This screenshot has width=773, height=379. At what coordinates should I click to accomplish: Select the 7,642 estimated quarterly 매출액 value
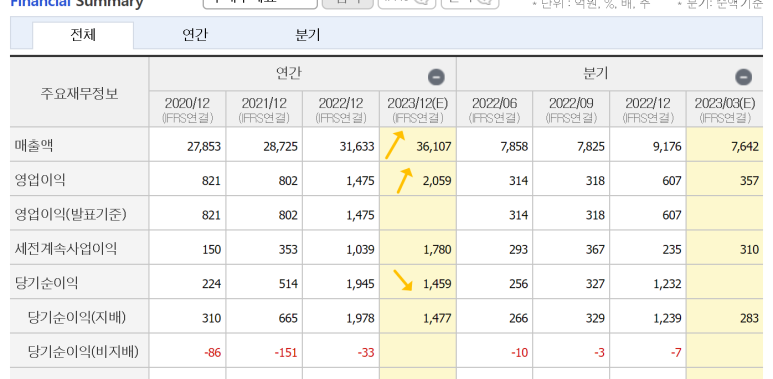click(x=744, y=146)
